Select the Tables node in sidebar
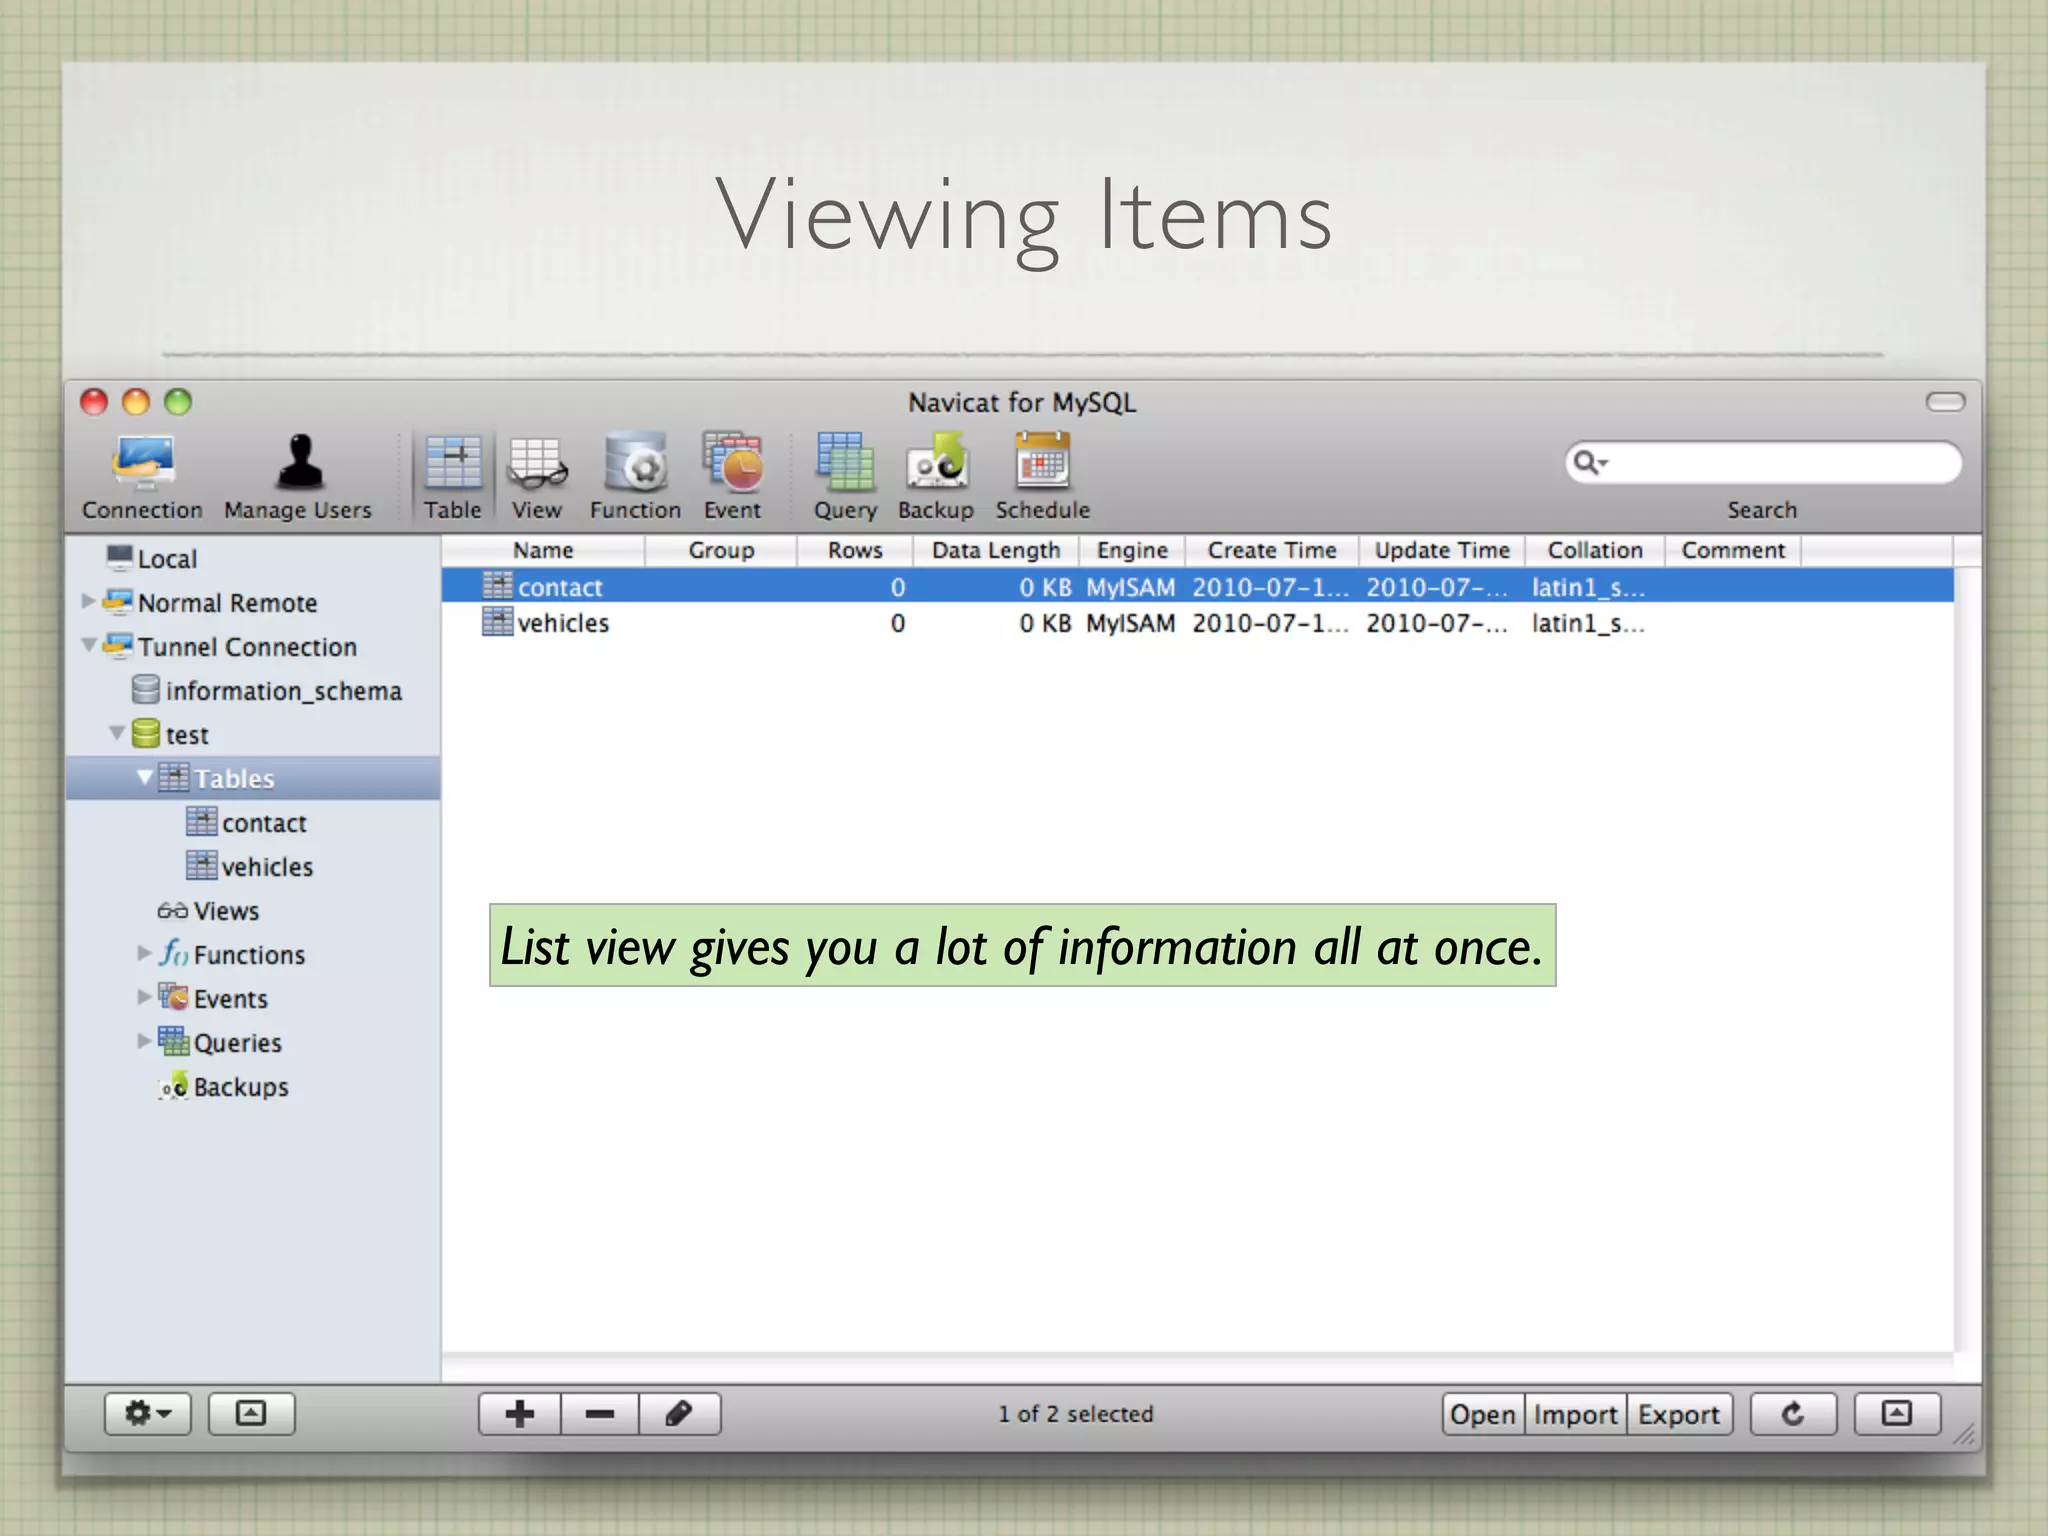This screenshot has height=1536, width=2048. tap(253, 778)
